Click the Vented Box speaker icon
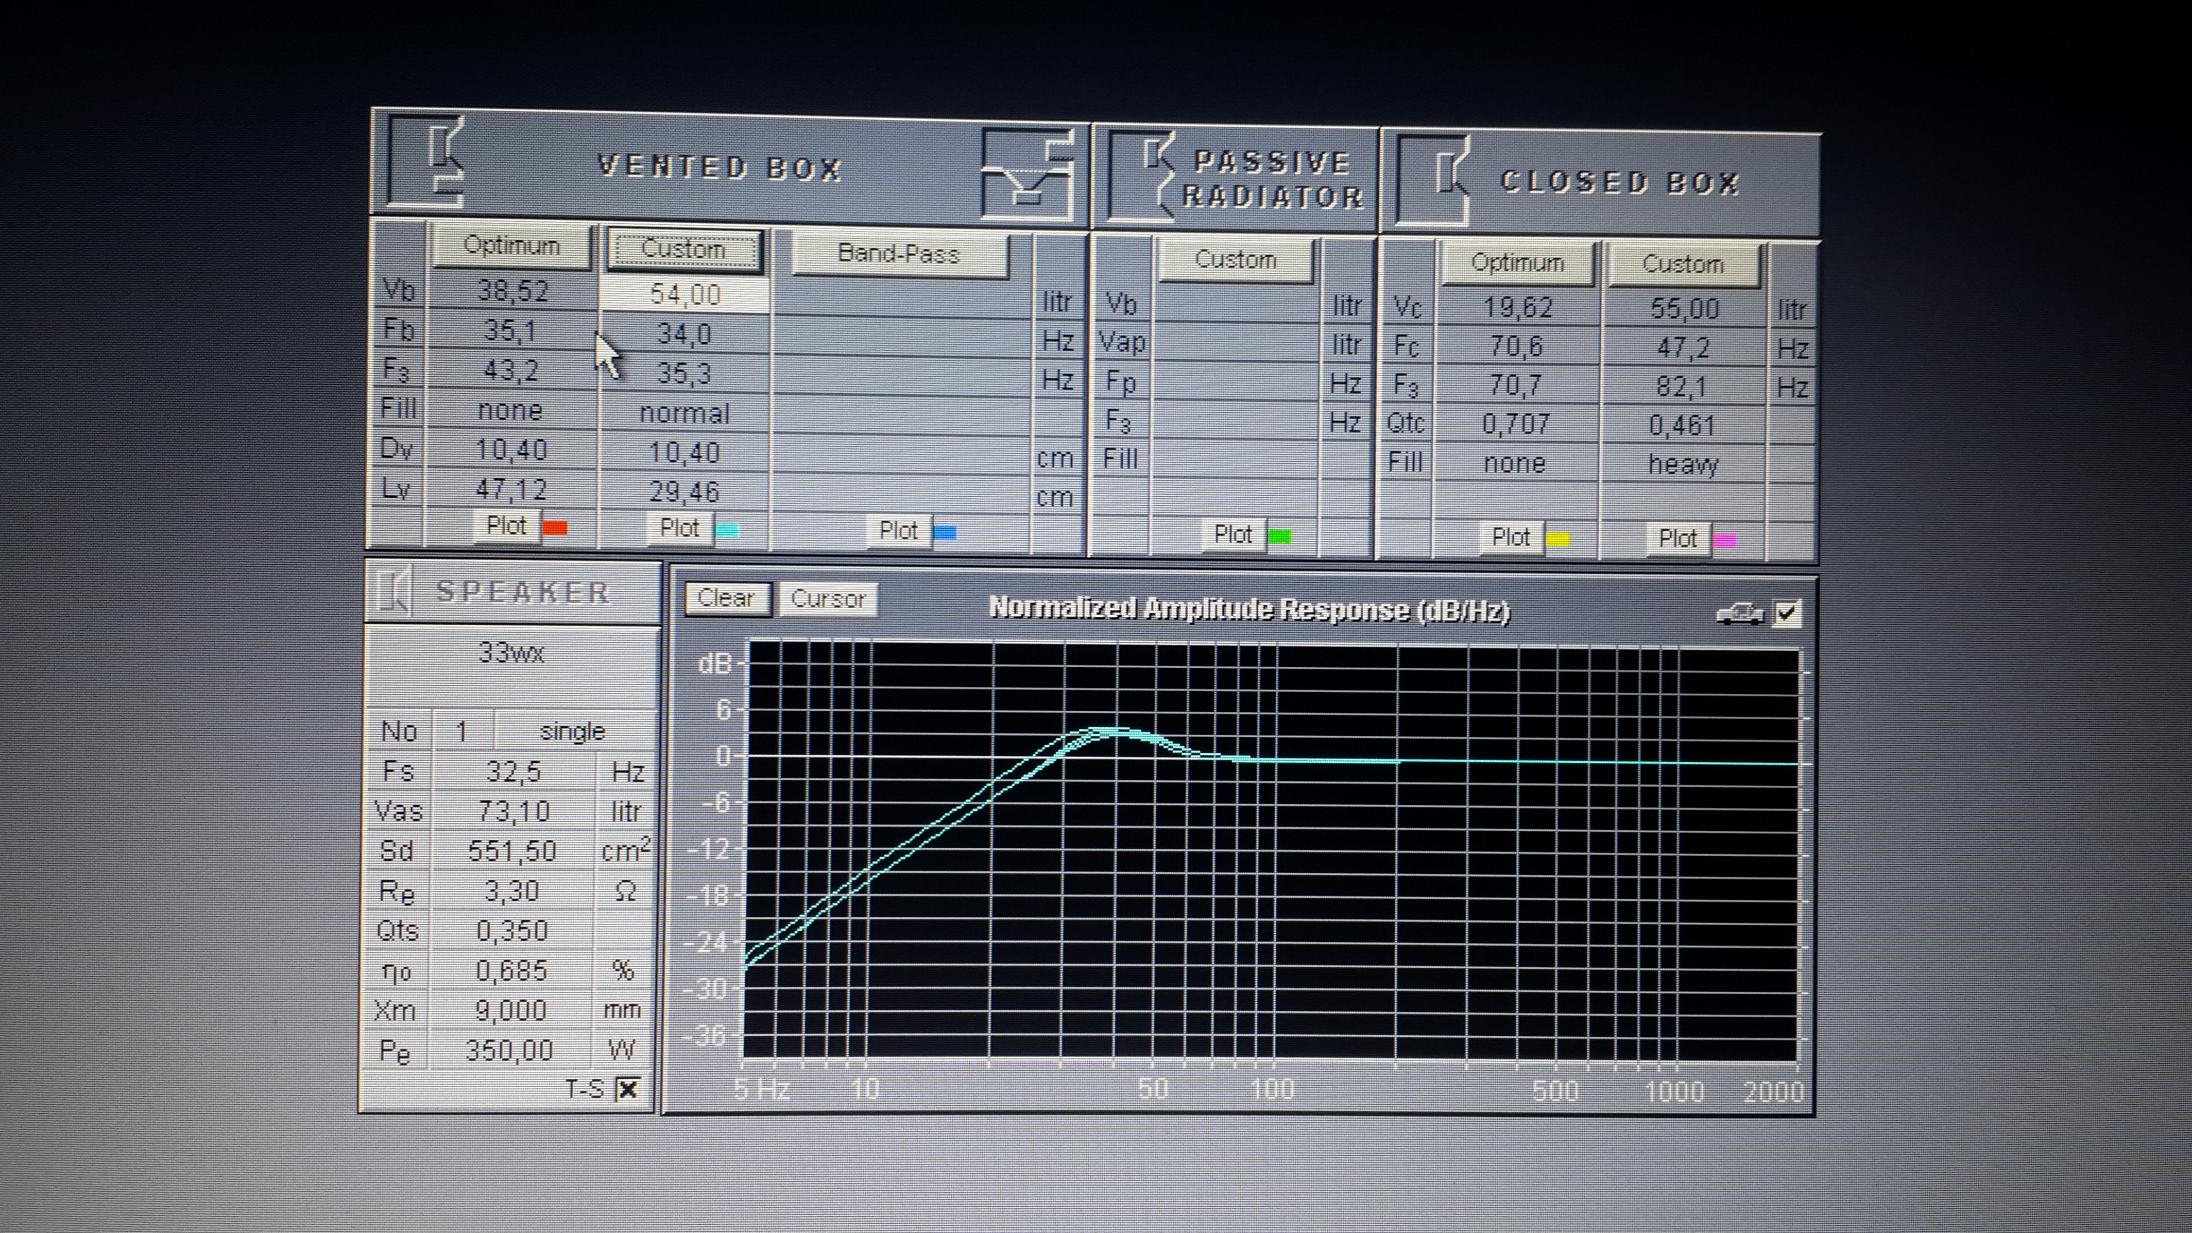The image size is (2192, 1233). (428, 163)
